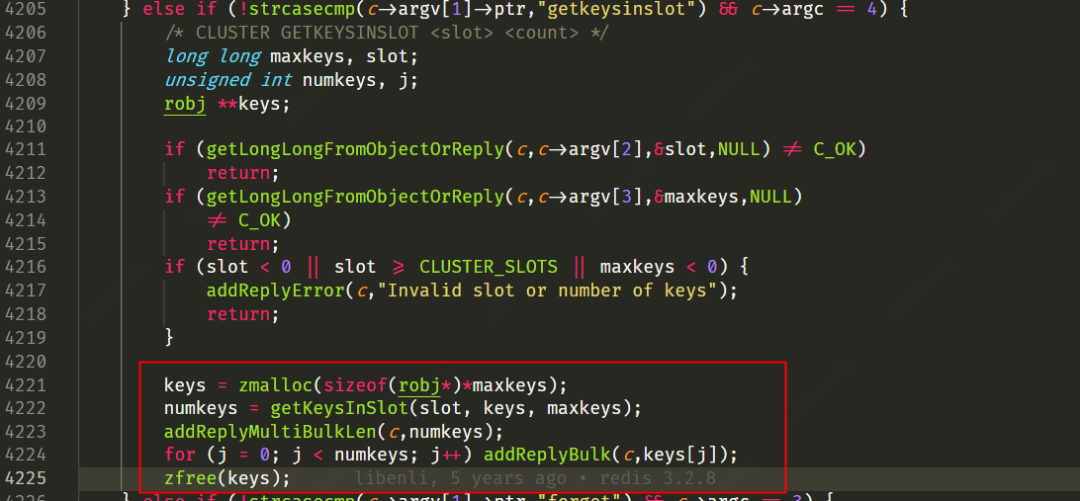
Task: Click C_OK on line 4214
Action: [x=260, y=221]
